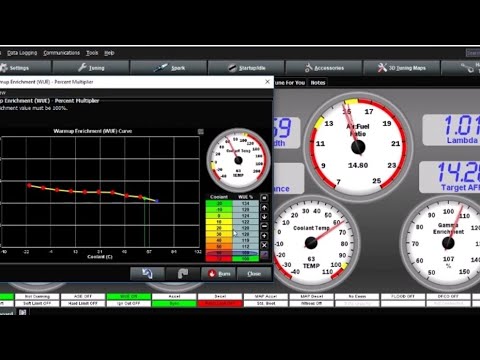This screenshot has width=480, height=360.
Task: Click the FLOOD OFF status indicator
Action: [x=403, y=296]
